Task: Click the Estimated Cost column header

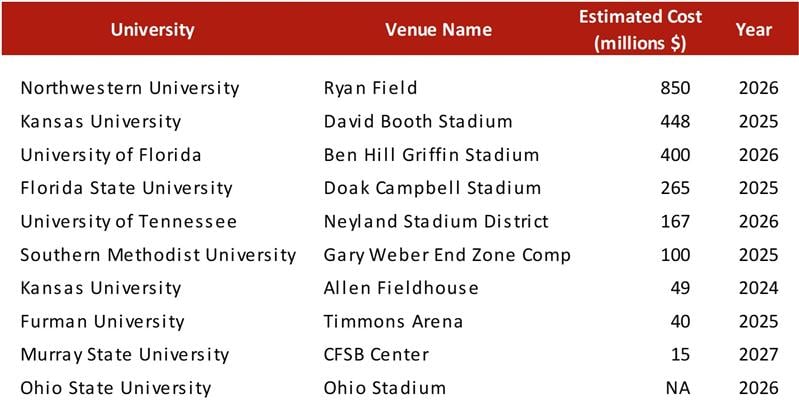Action: (647, 29)
